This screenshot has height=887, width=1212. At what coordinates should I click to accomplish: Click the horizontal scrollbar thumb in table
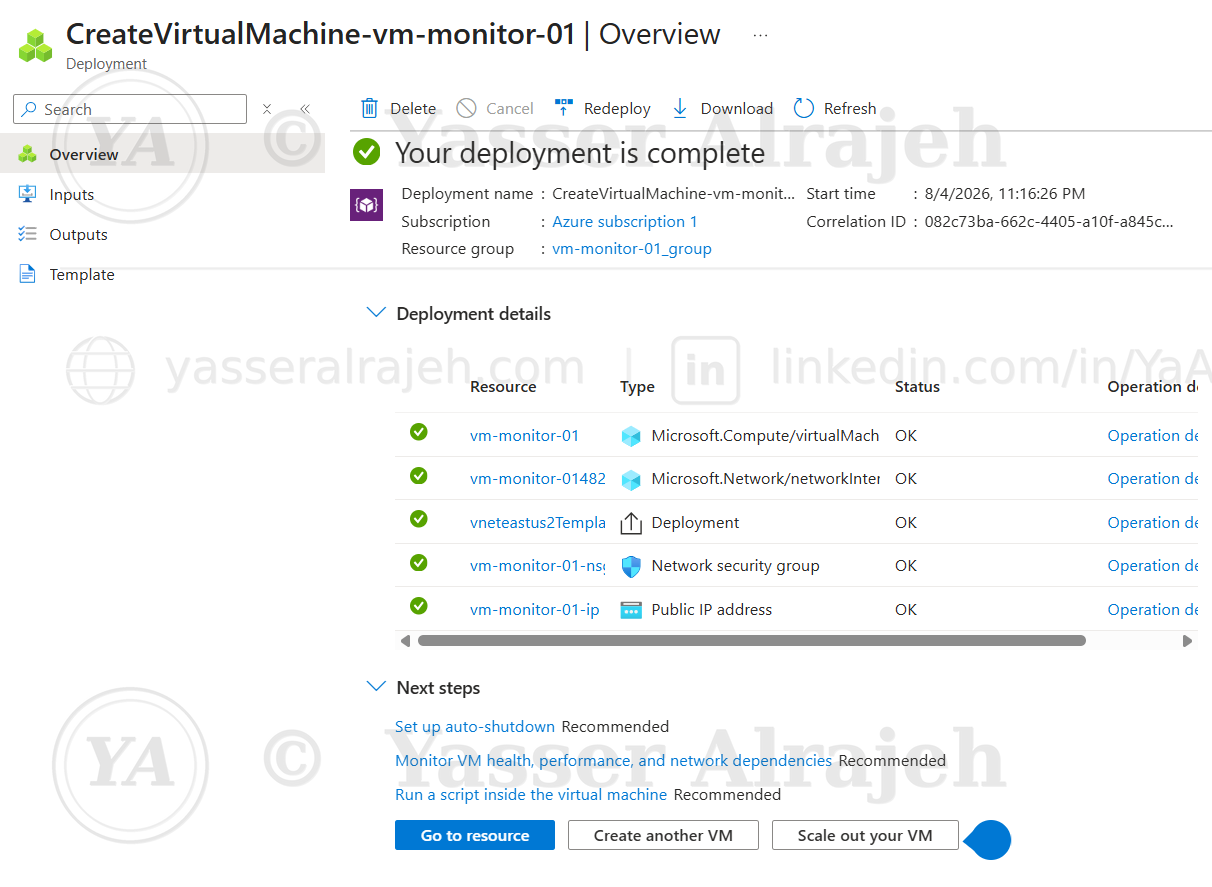tap(751, 641)
